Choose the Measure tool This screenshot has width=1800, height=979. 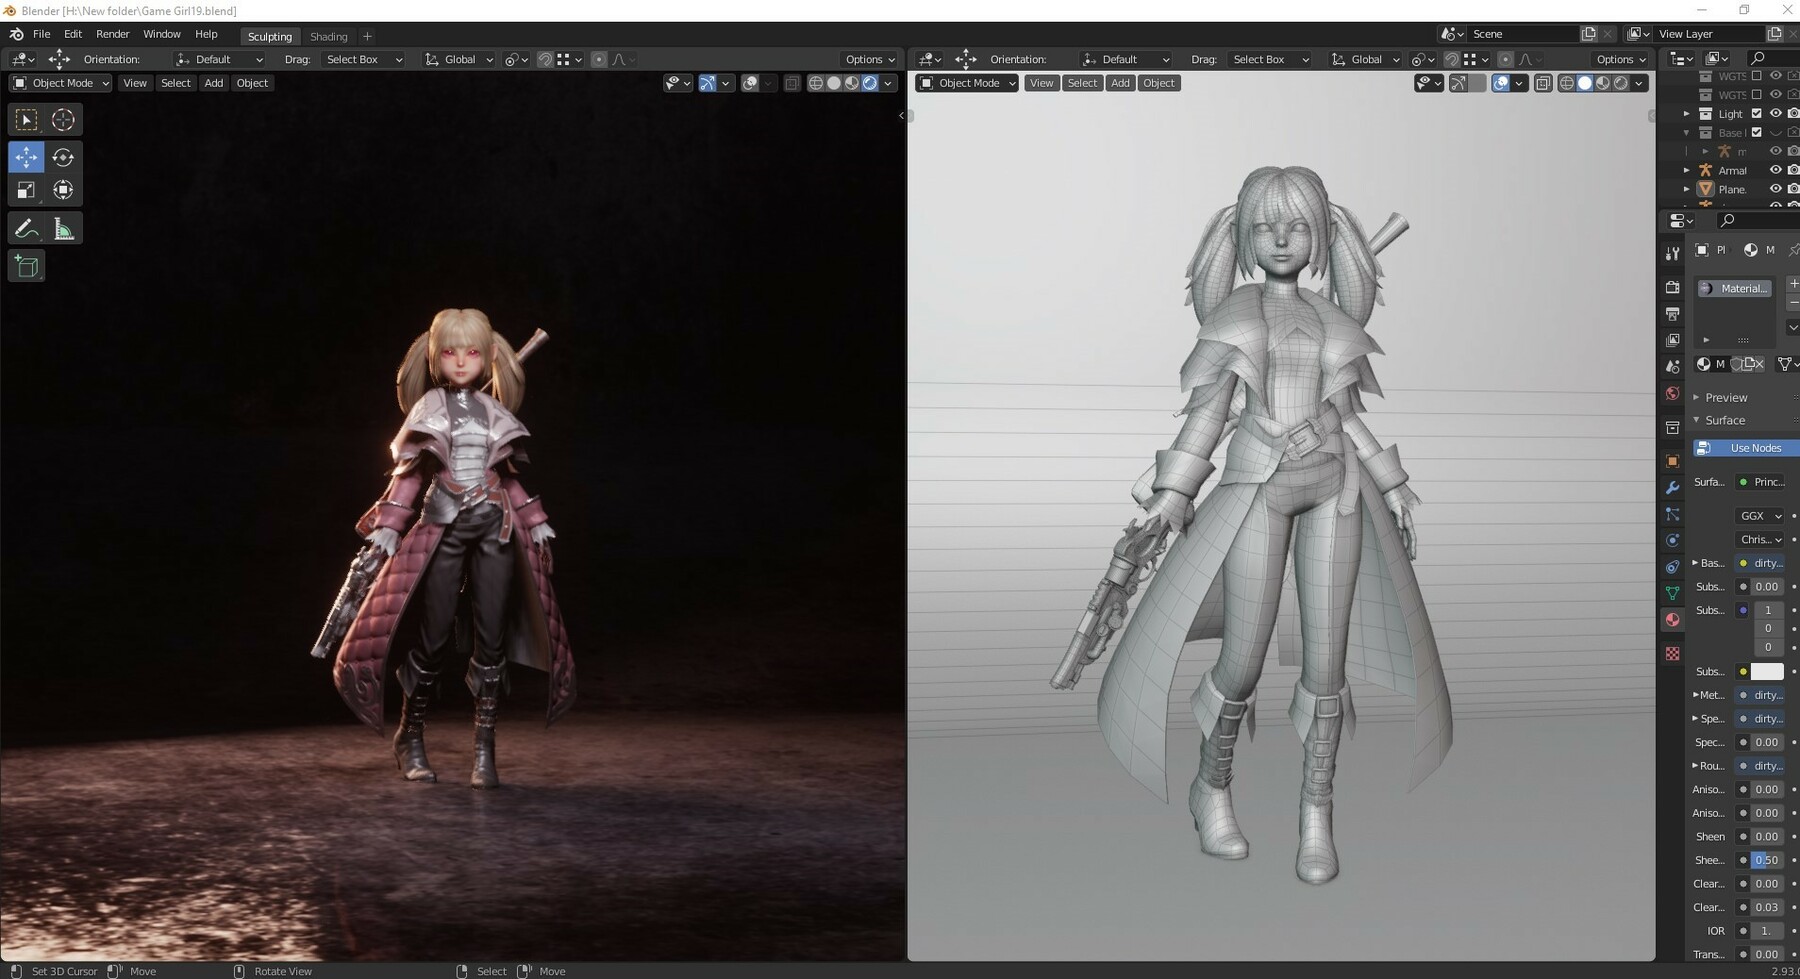63,227
